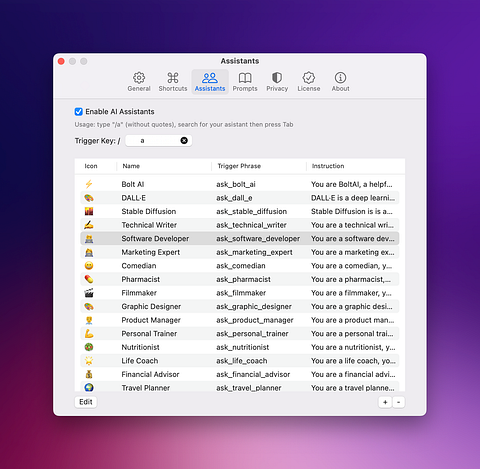Open the General settings gear tab

[139, 82]
